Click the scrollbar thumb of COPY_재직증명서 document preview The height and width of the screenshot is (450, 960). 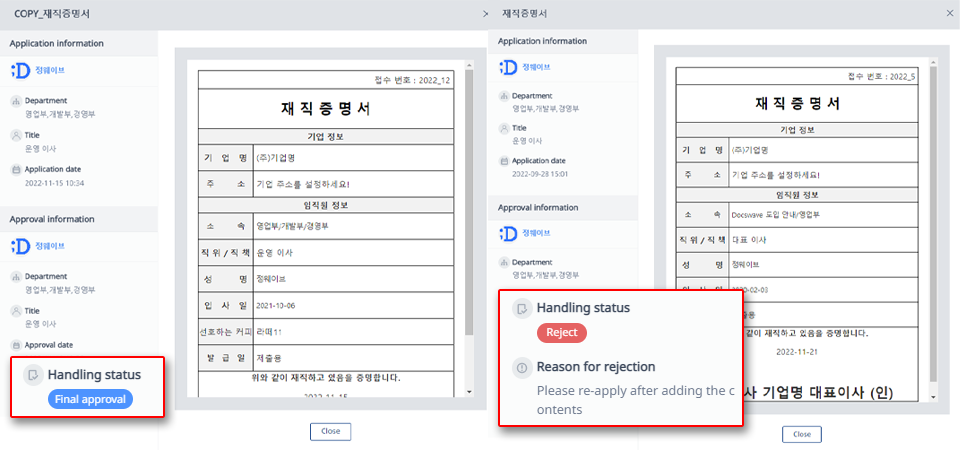[x=469, y=203]
